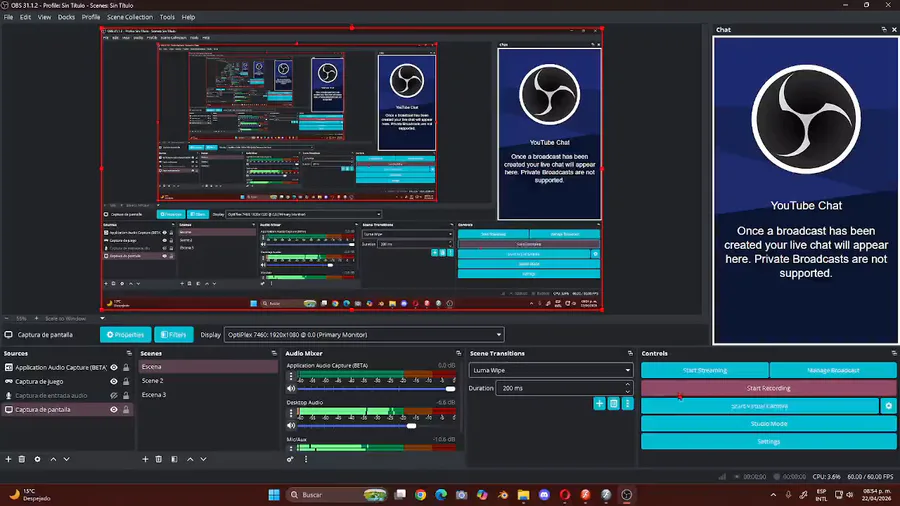The width and height of the screenshot is (900, 506).
Task: Click the Manage Broadcast button
Action: 833,370
